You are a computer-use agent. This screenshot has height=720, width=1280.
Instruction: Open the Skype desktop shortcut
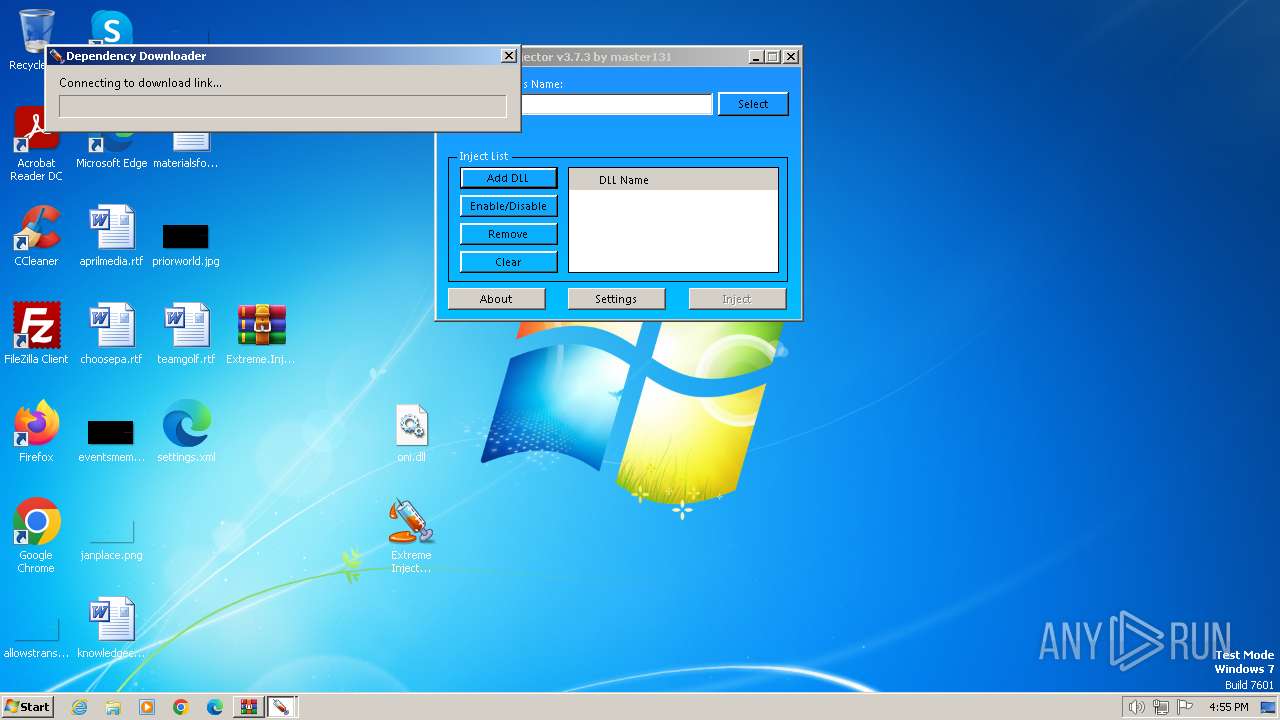[111, 27]
